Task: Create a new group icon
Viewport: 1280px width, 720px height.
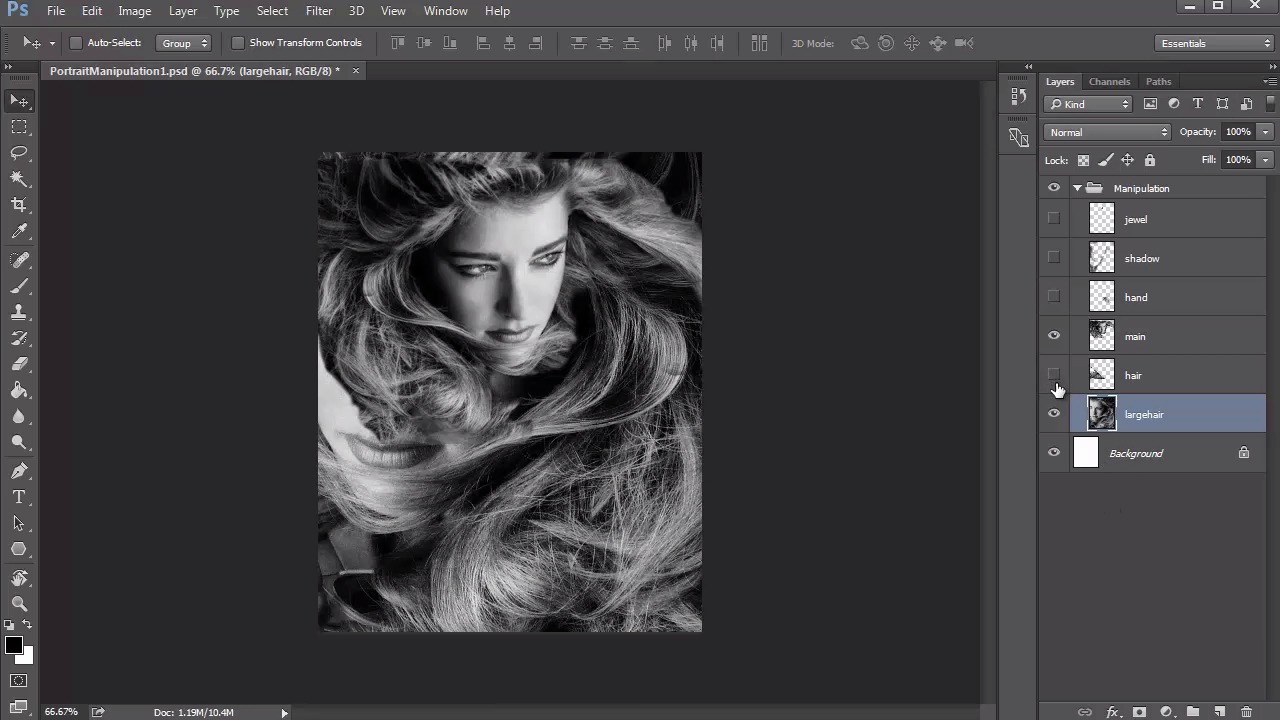Action: coord(1193,712)
